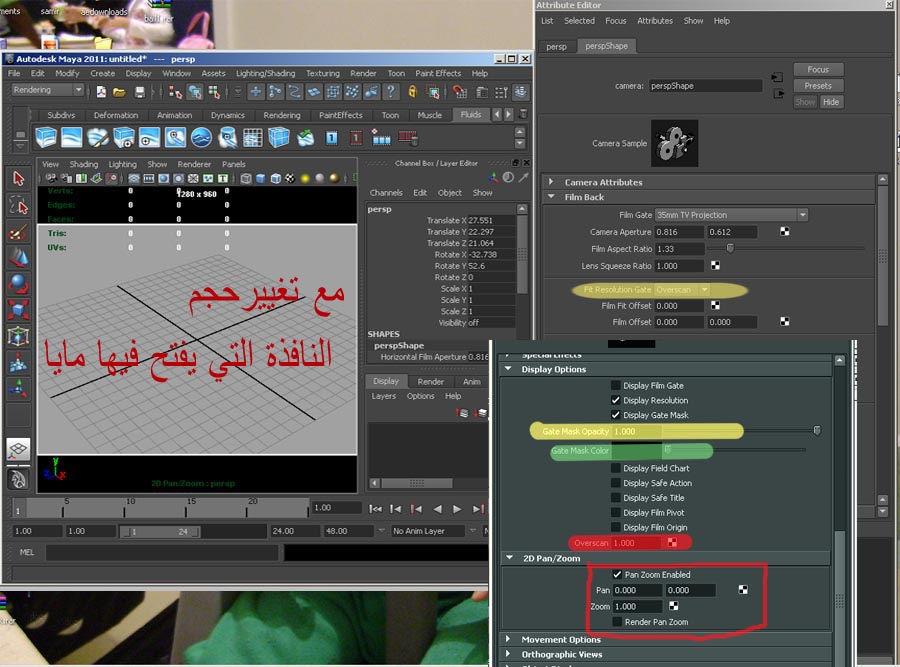Click the Presets button
Screen dimensions: 900x667
(818, 86)
